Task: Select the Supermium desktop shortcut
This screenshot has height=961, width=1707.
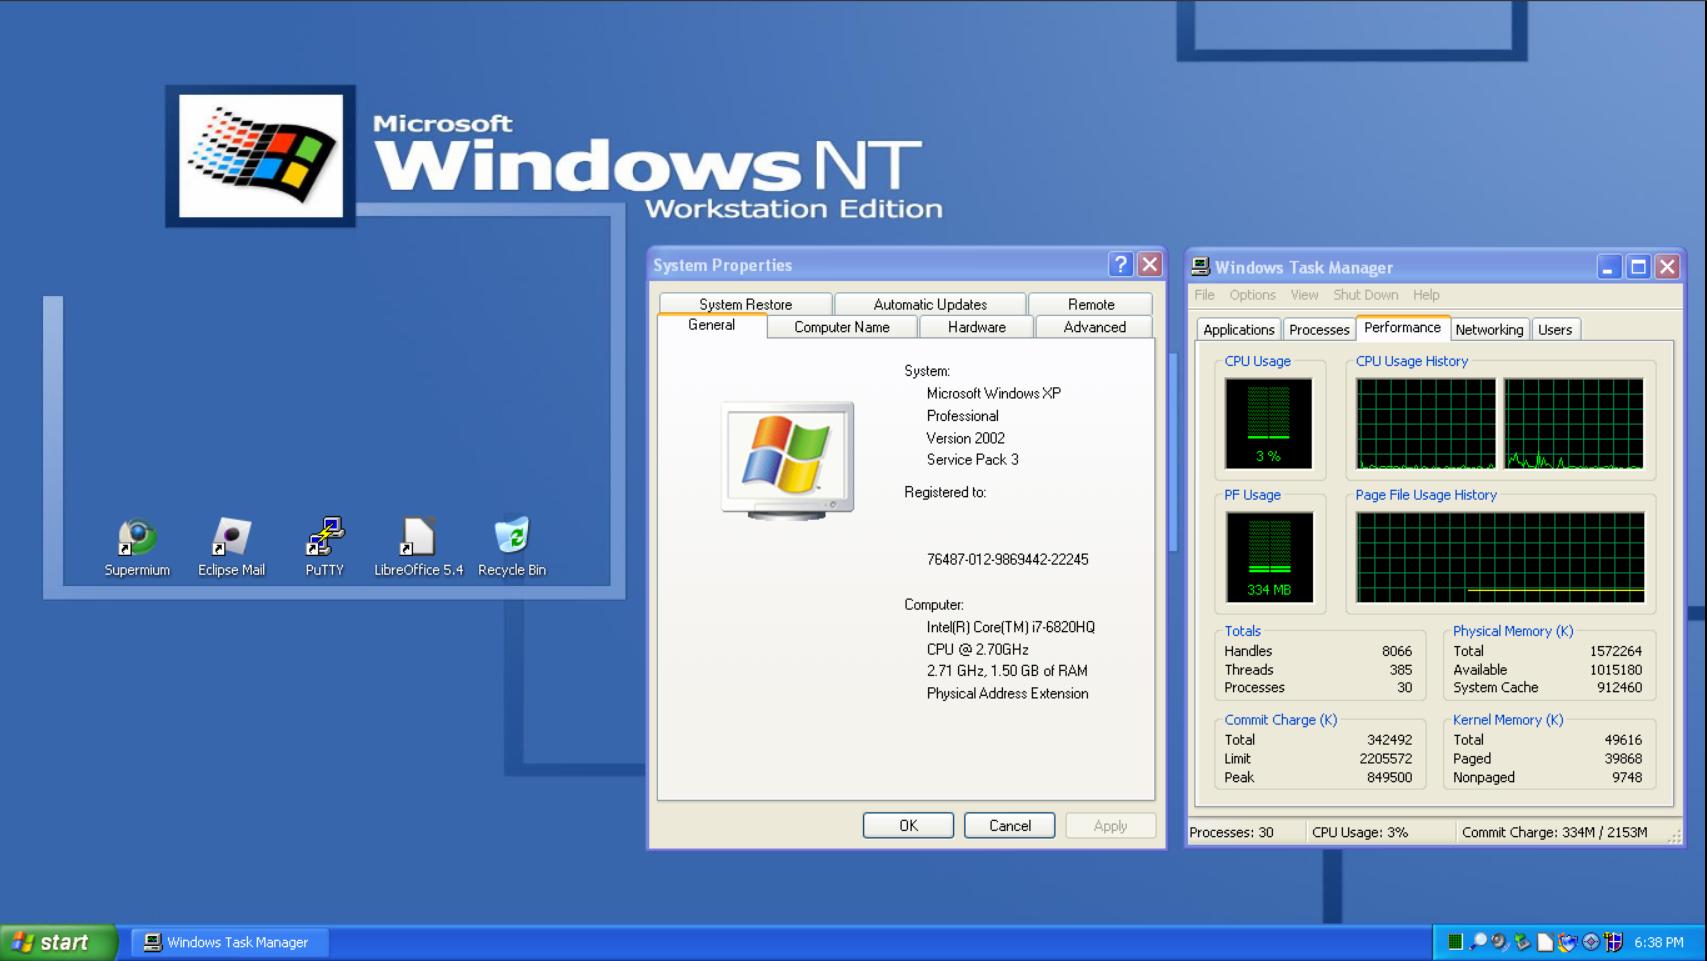Action: click(x=137, y=547)
